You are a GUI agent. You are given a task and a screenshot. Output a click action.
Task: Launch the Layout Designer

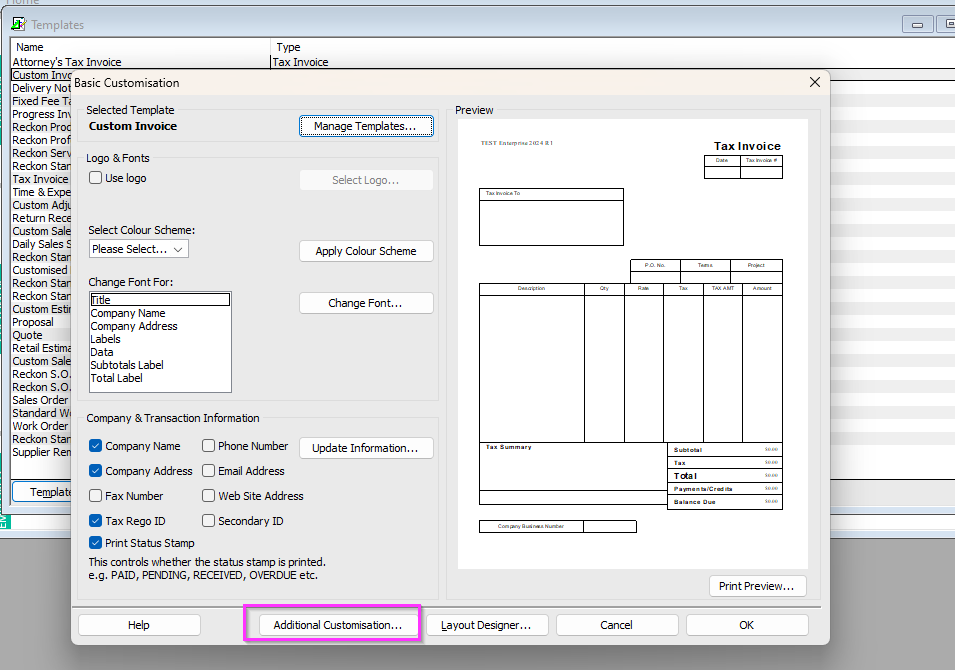[x=487, y=625]
